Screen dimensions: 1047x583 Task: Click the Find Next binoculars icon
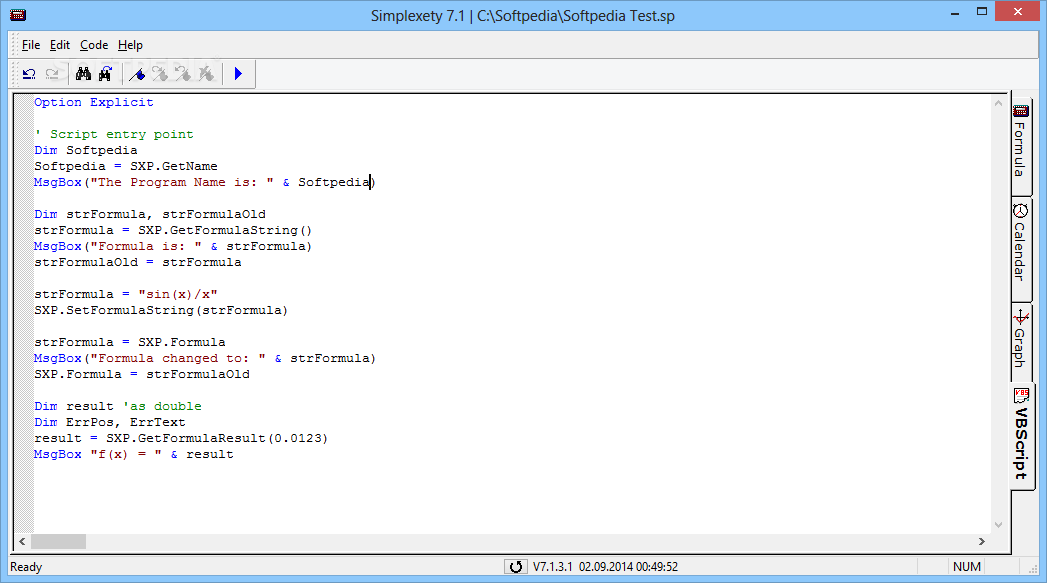pos(106,73)
